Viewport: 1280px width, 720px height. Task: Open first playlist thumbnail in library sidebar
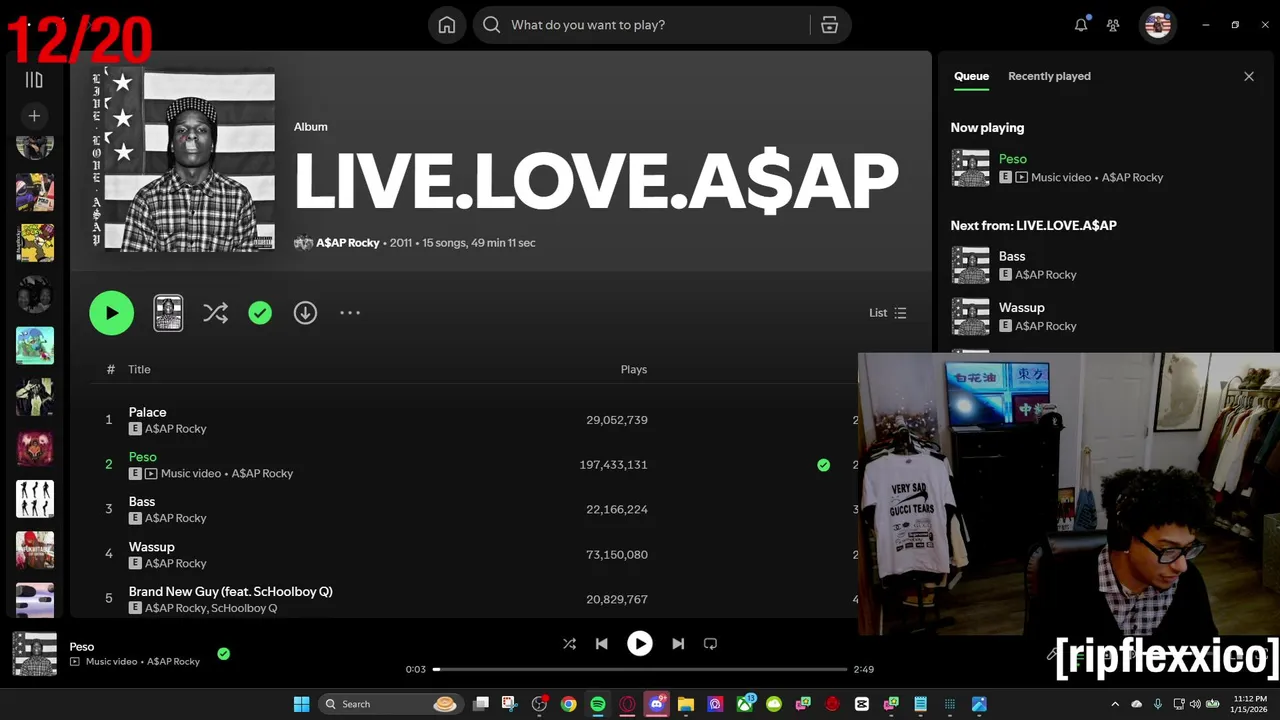click(x=35, y=146)
